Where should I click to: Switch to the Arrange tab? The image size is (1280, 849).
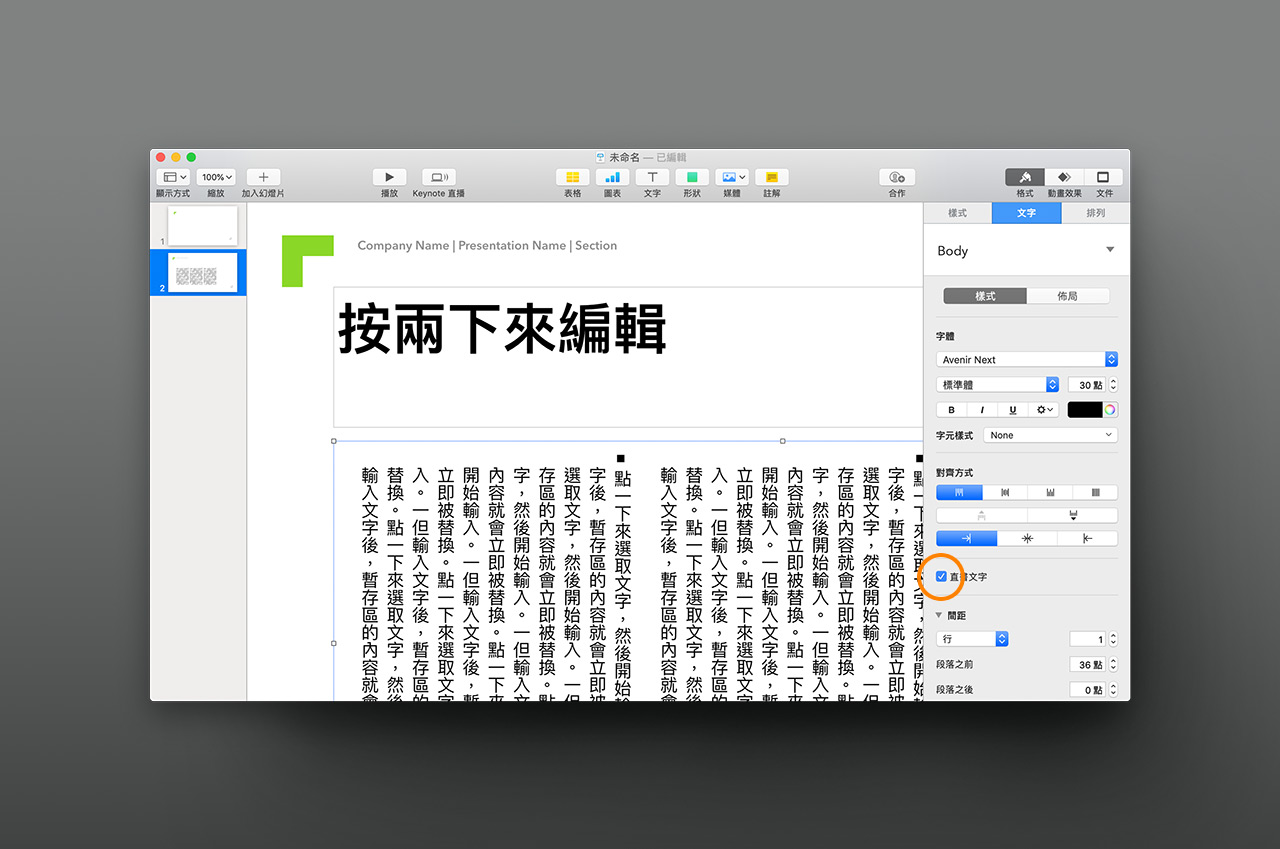1095,213
